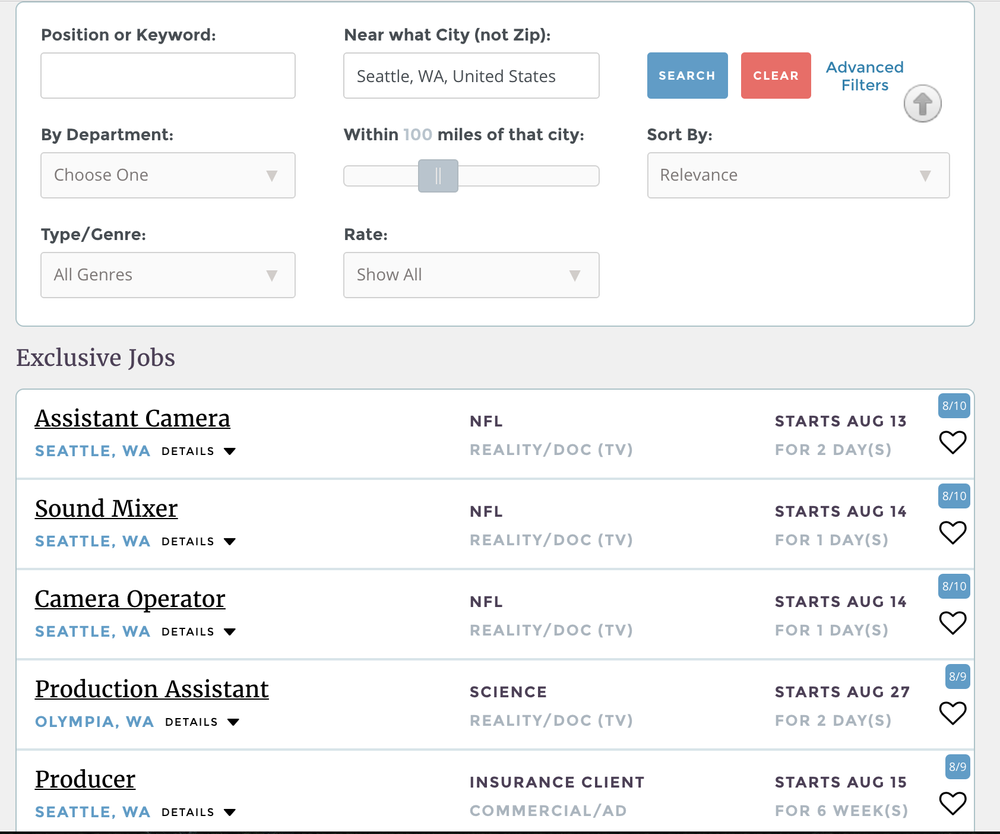The width and height of the screenshot is (1000, 834).
Task: Expand Details for Sound Mixer job
Action: click(198, 541)
